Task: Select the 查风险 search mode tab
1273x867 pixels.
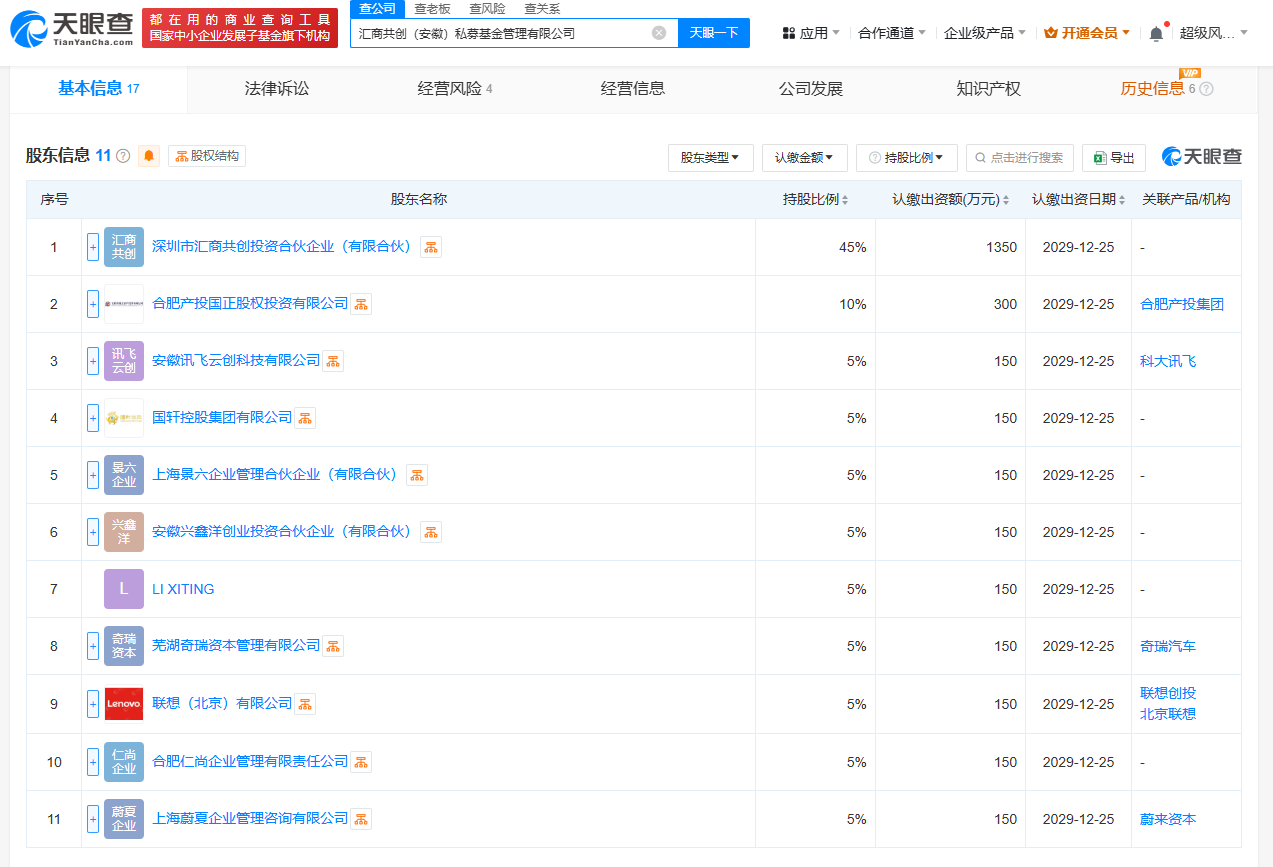Action: (x=487, y=8)
